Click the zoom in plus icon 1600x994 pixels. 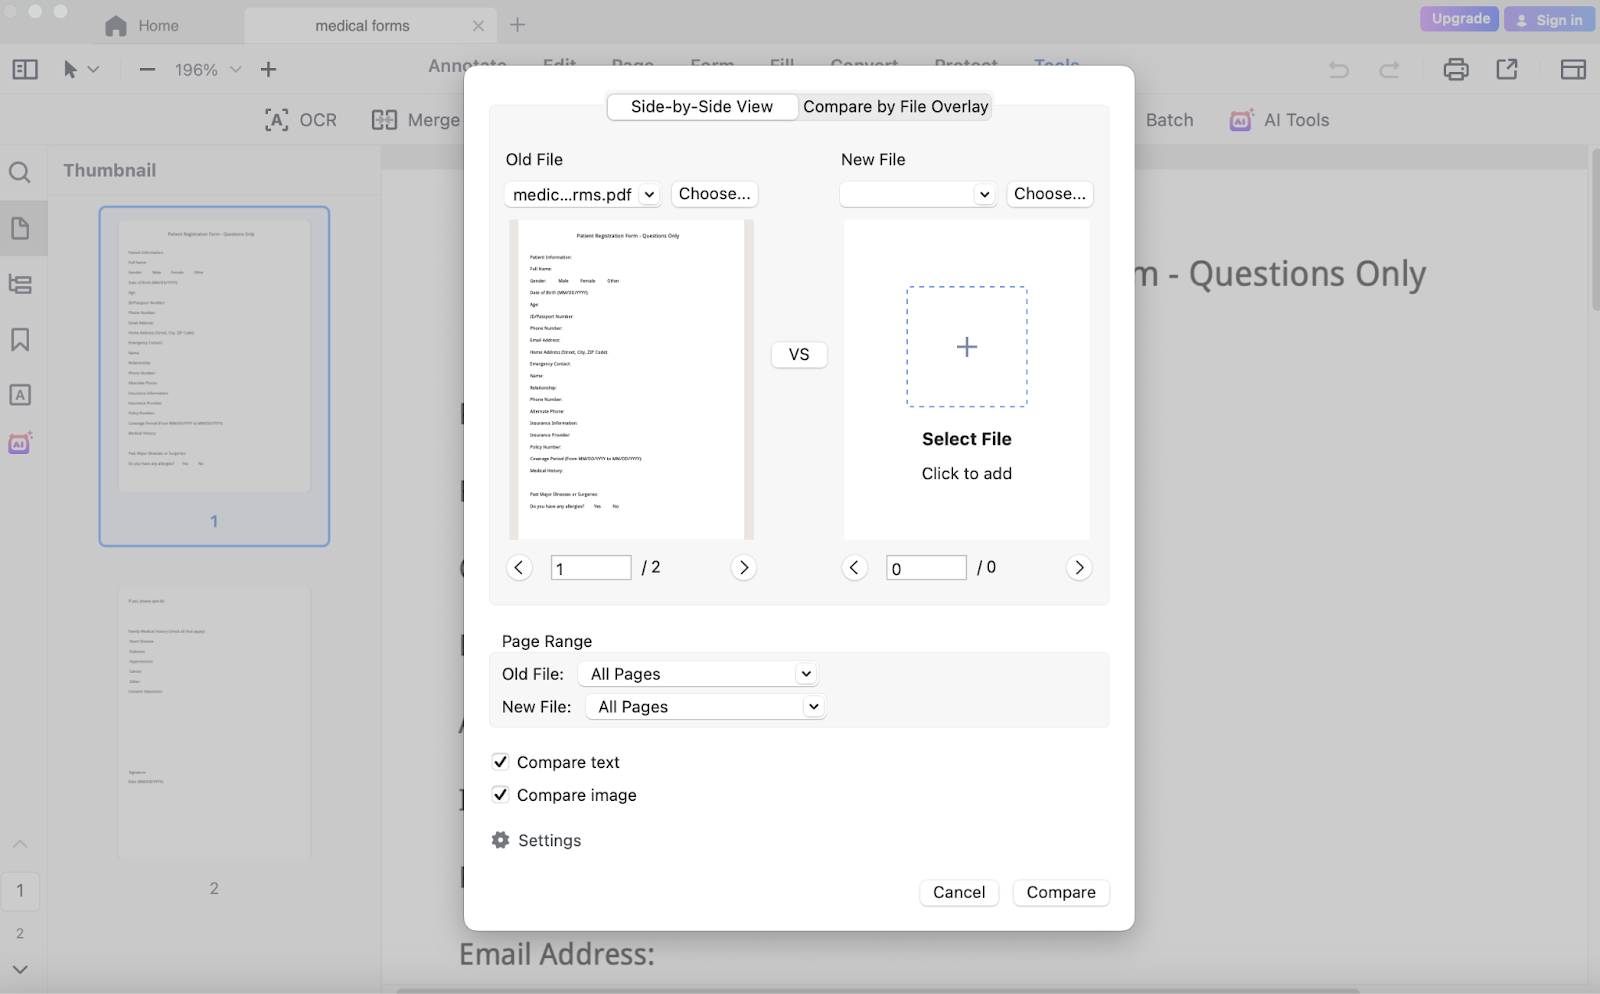[268, 69]
